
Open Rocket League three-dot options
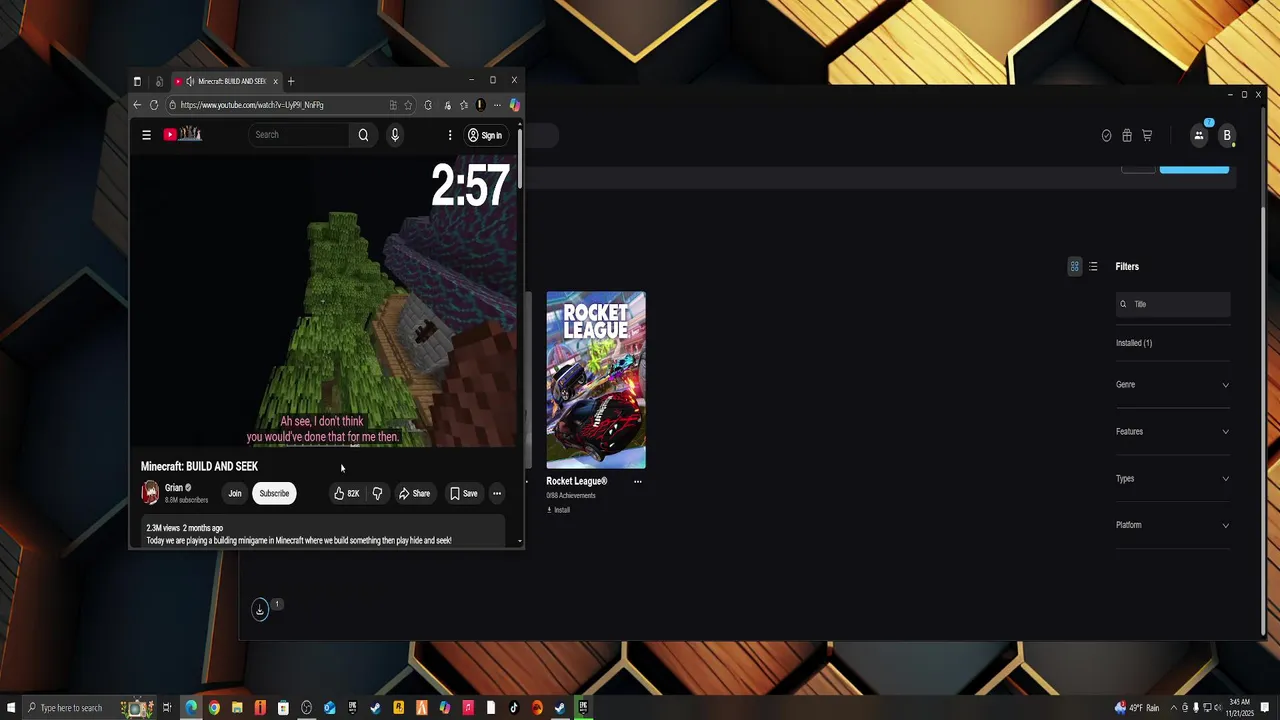(637, 481)
